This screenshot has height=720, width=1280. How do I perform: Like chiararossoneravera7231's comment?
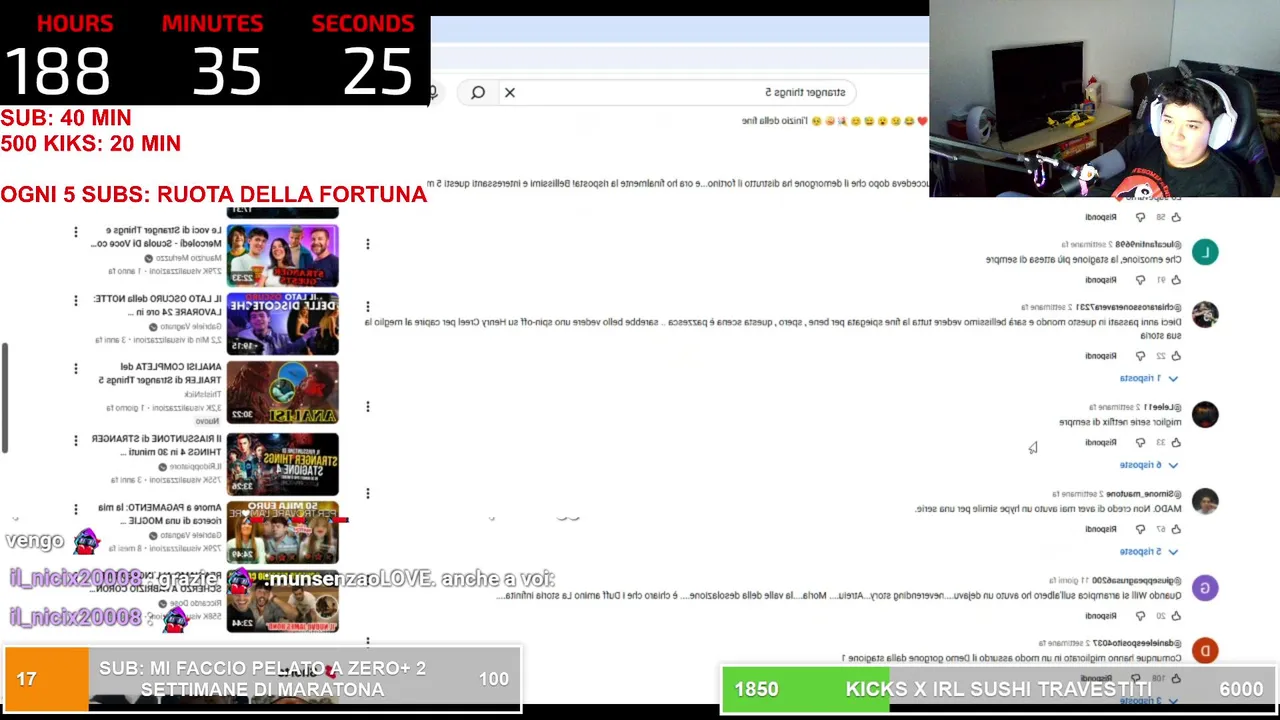coord(1177,355)
